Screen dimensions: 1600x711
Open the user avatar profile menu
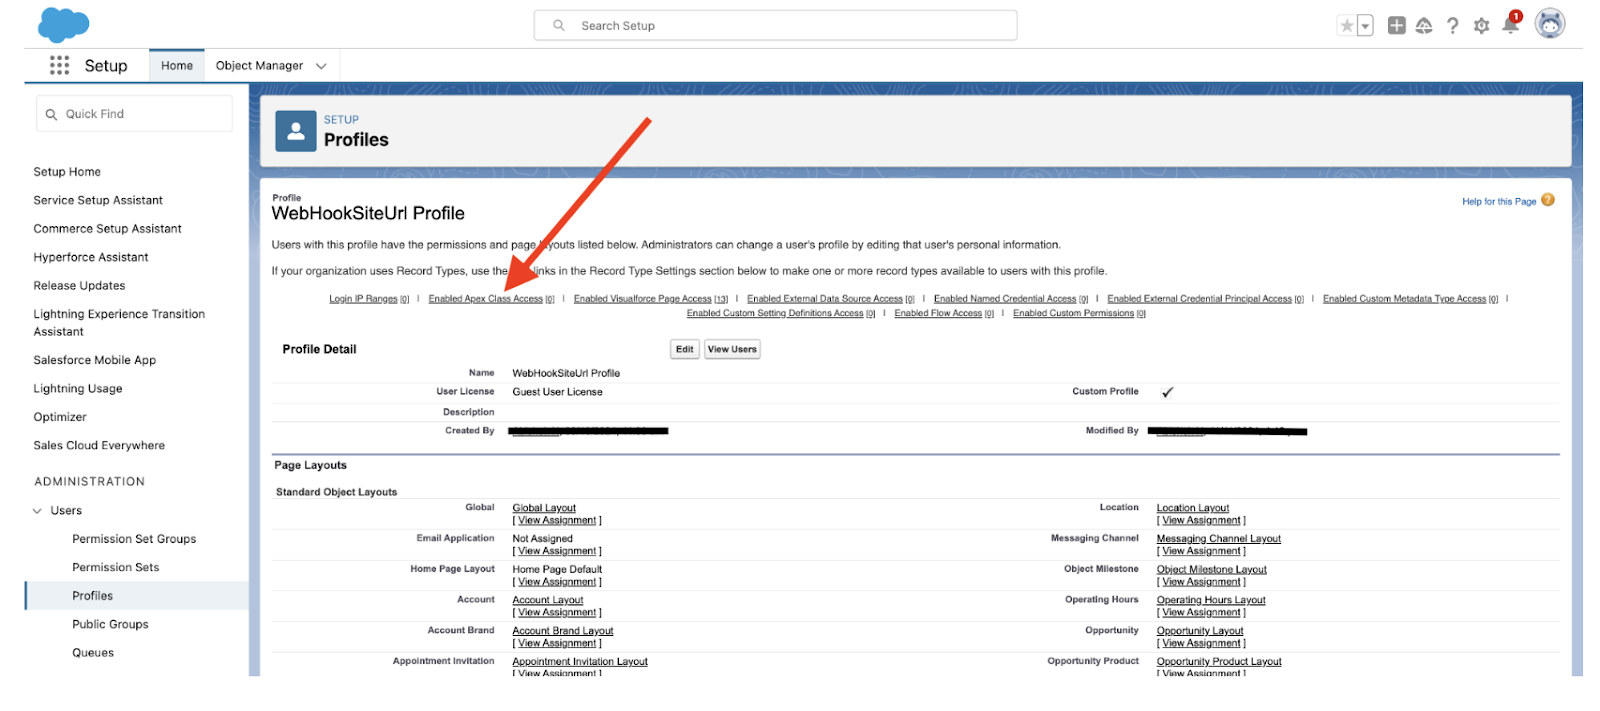click(x=1549, y=24)
